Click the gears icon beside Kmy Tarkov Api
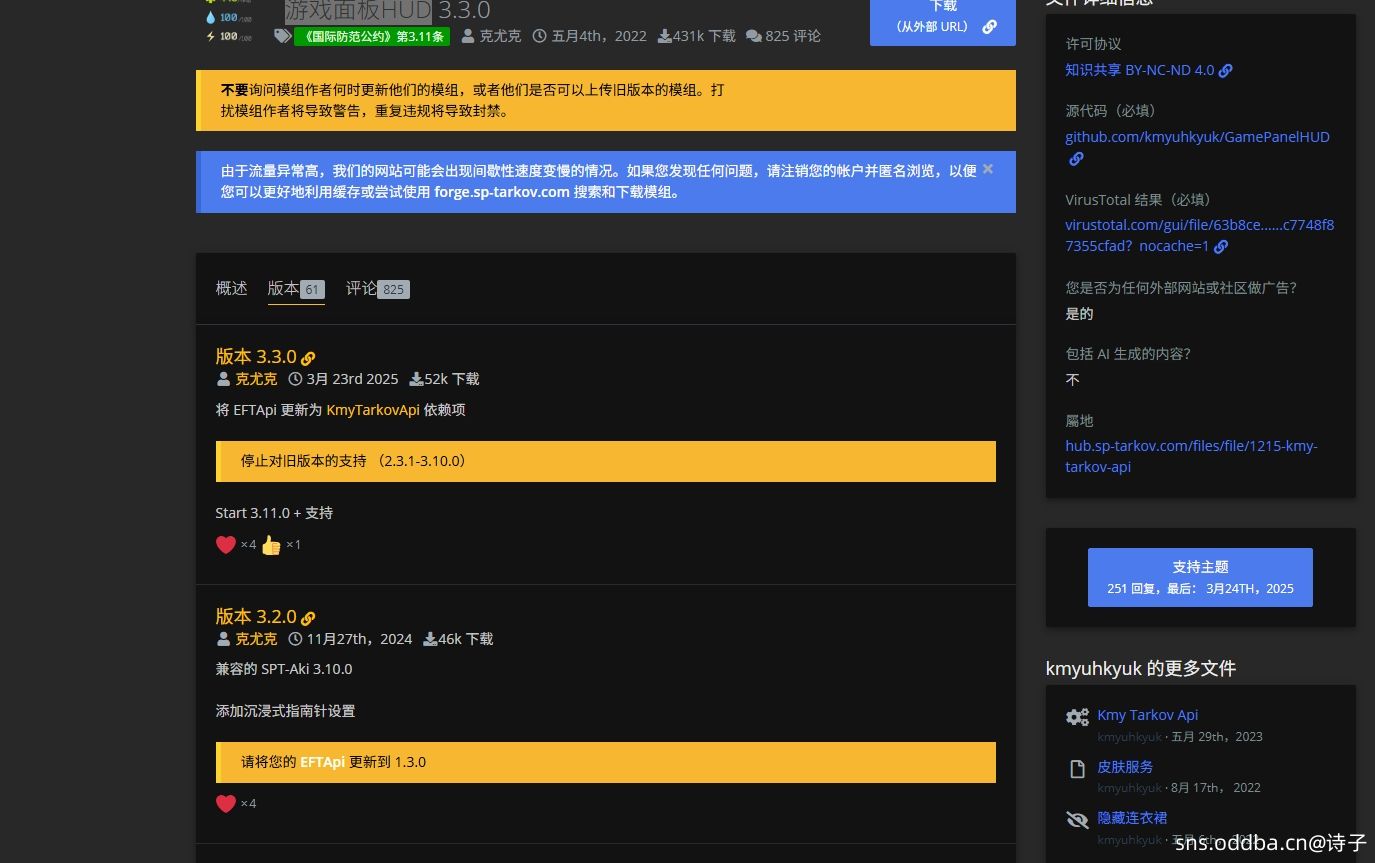Viewport: 1375px width, 863px height. point(1077,717)
